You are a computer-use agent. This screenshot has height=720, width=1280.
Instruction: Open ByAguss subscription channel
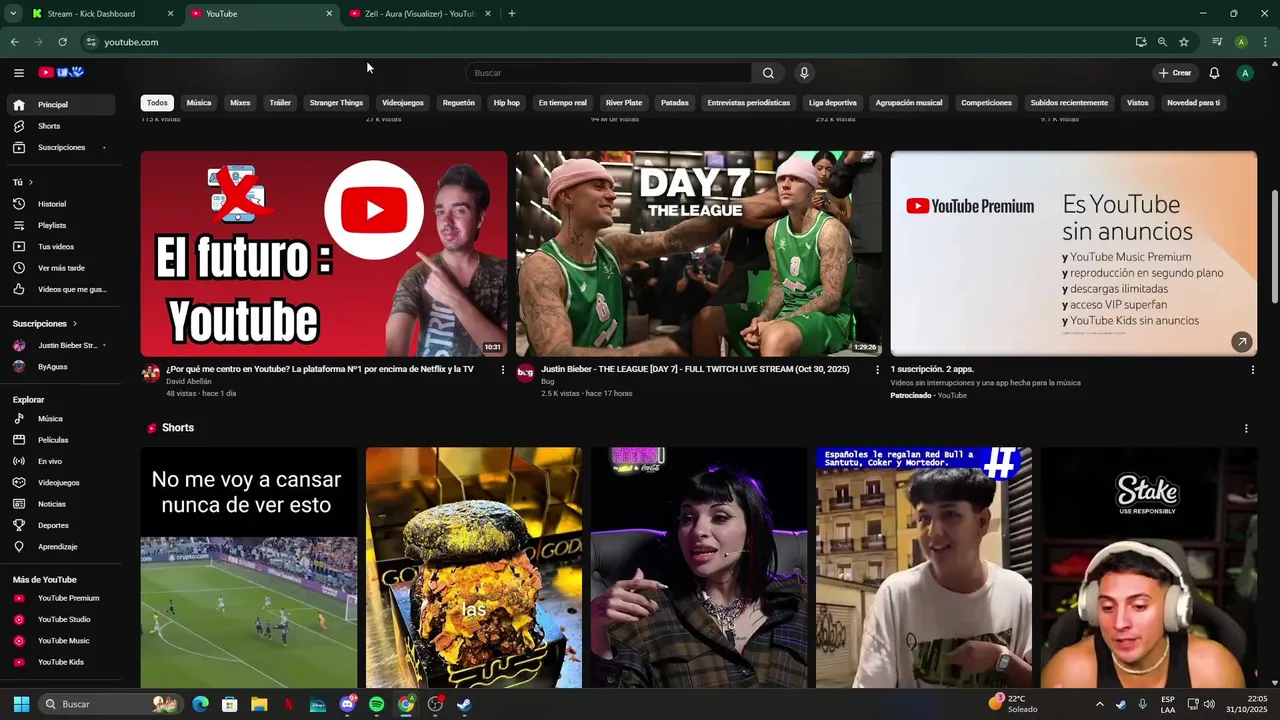pos(60,367)
